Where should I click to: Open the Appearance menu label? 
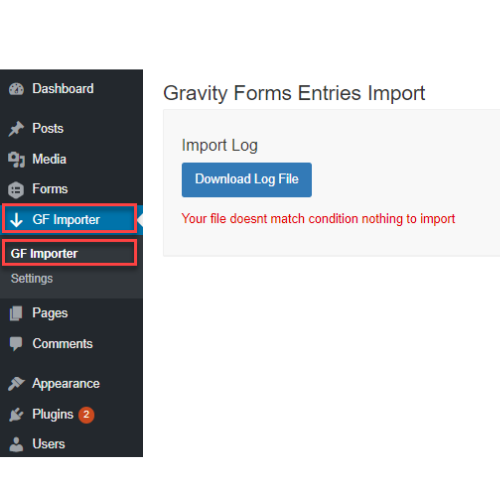[x=66, y=384]
